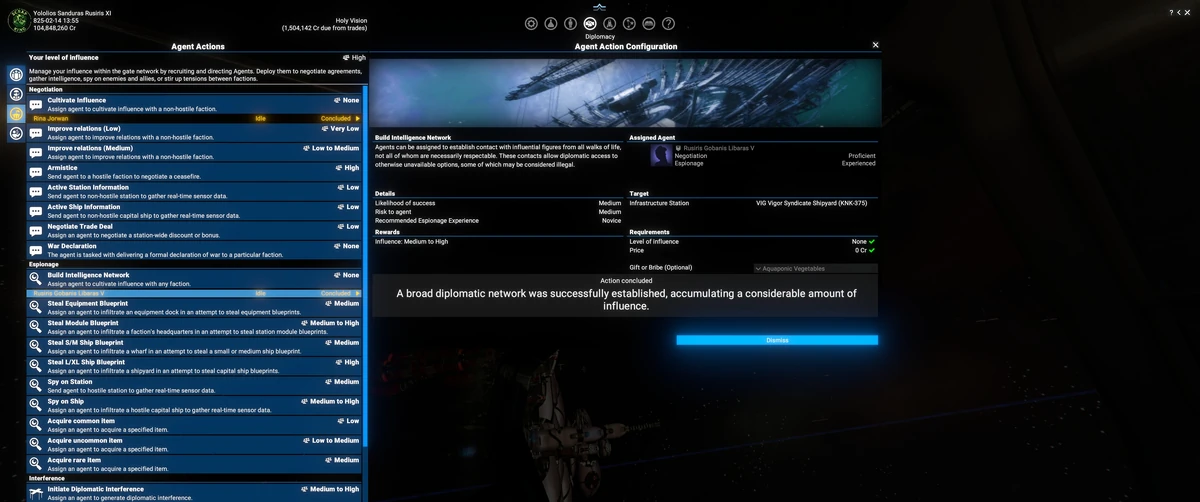This screenshot has width=1200, height=502.
Task: Click the help question mark at top-right
Action: 1171,12
